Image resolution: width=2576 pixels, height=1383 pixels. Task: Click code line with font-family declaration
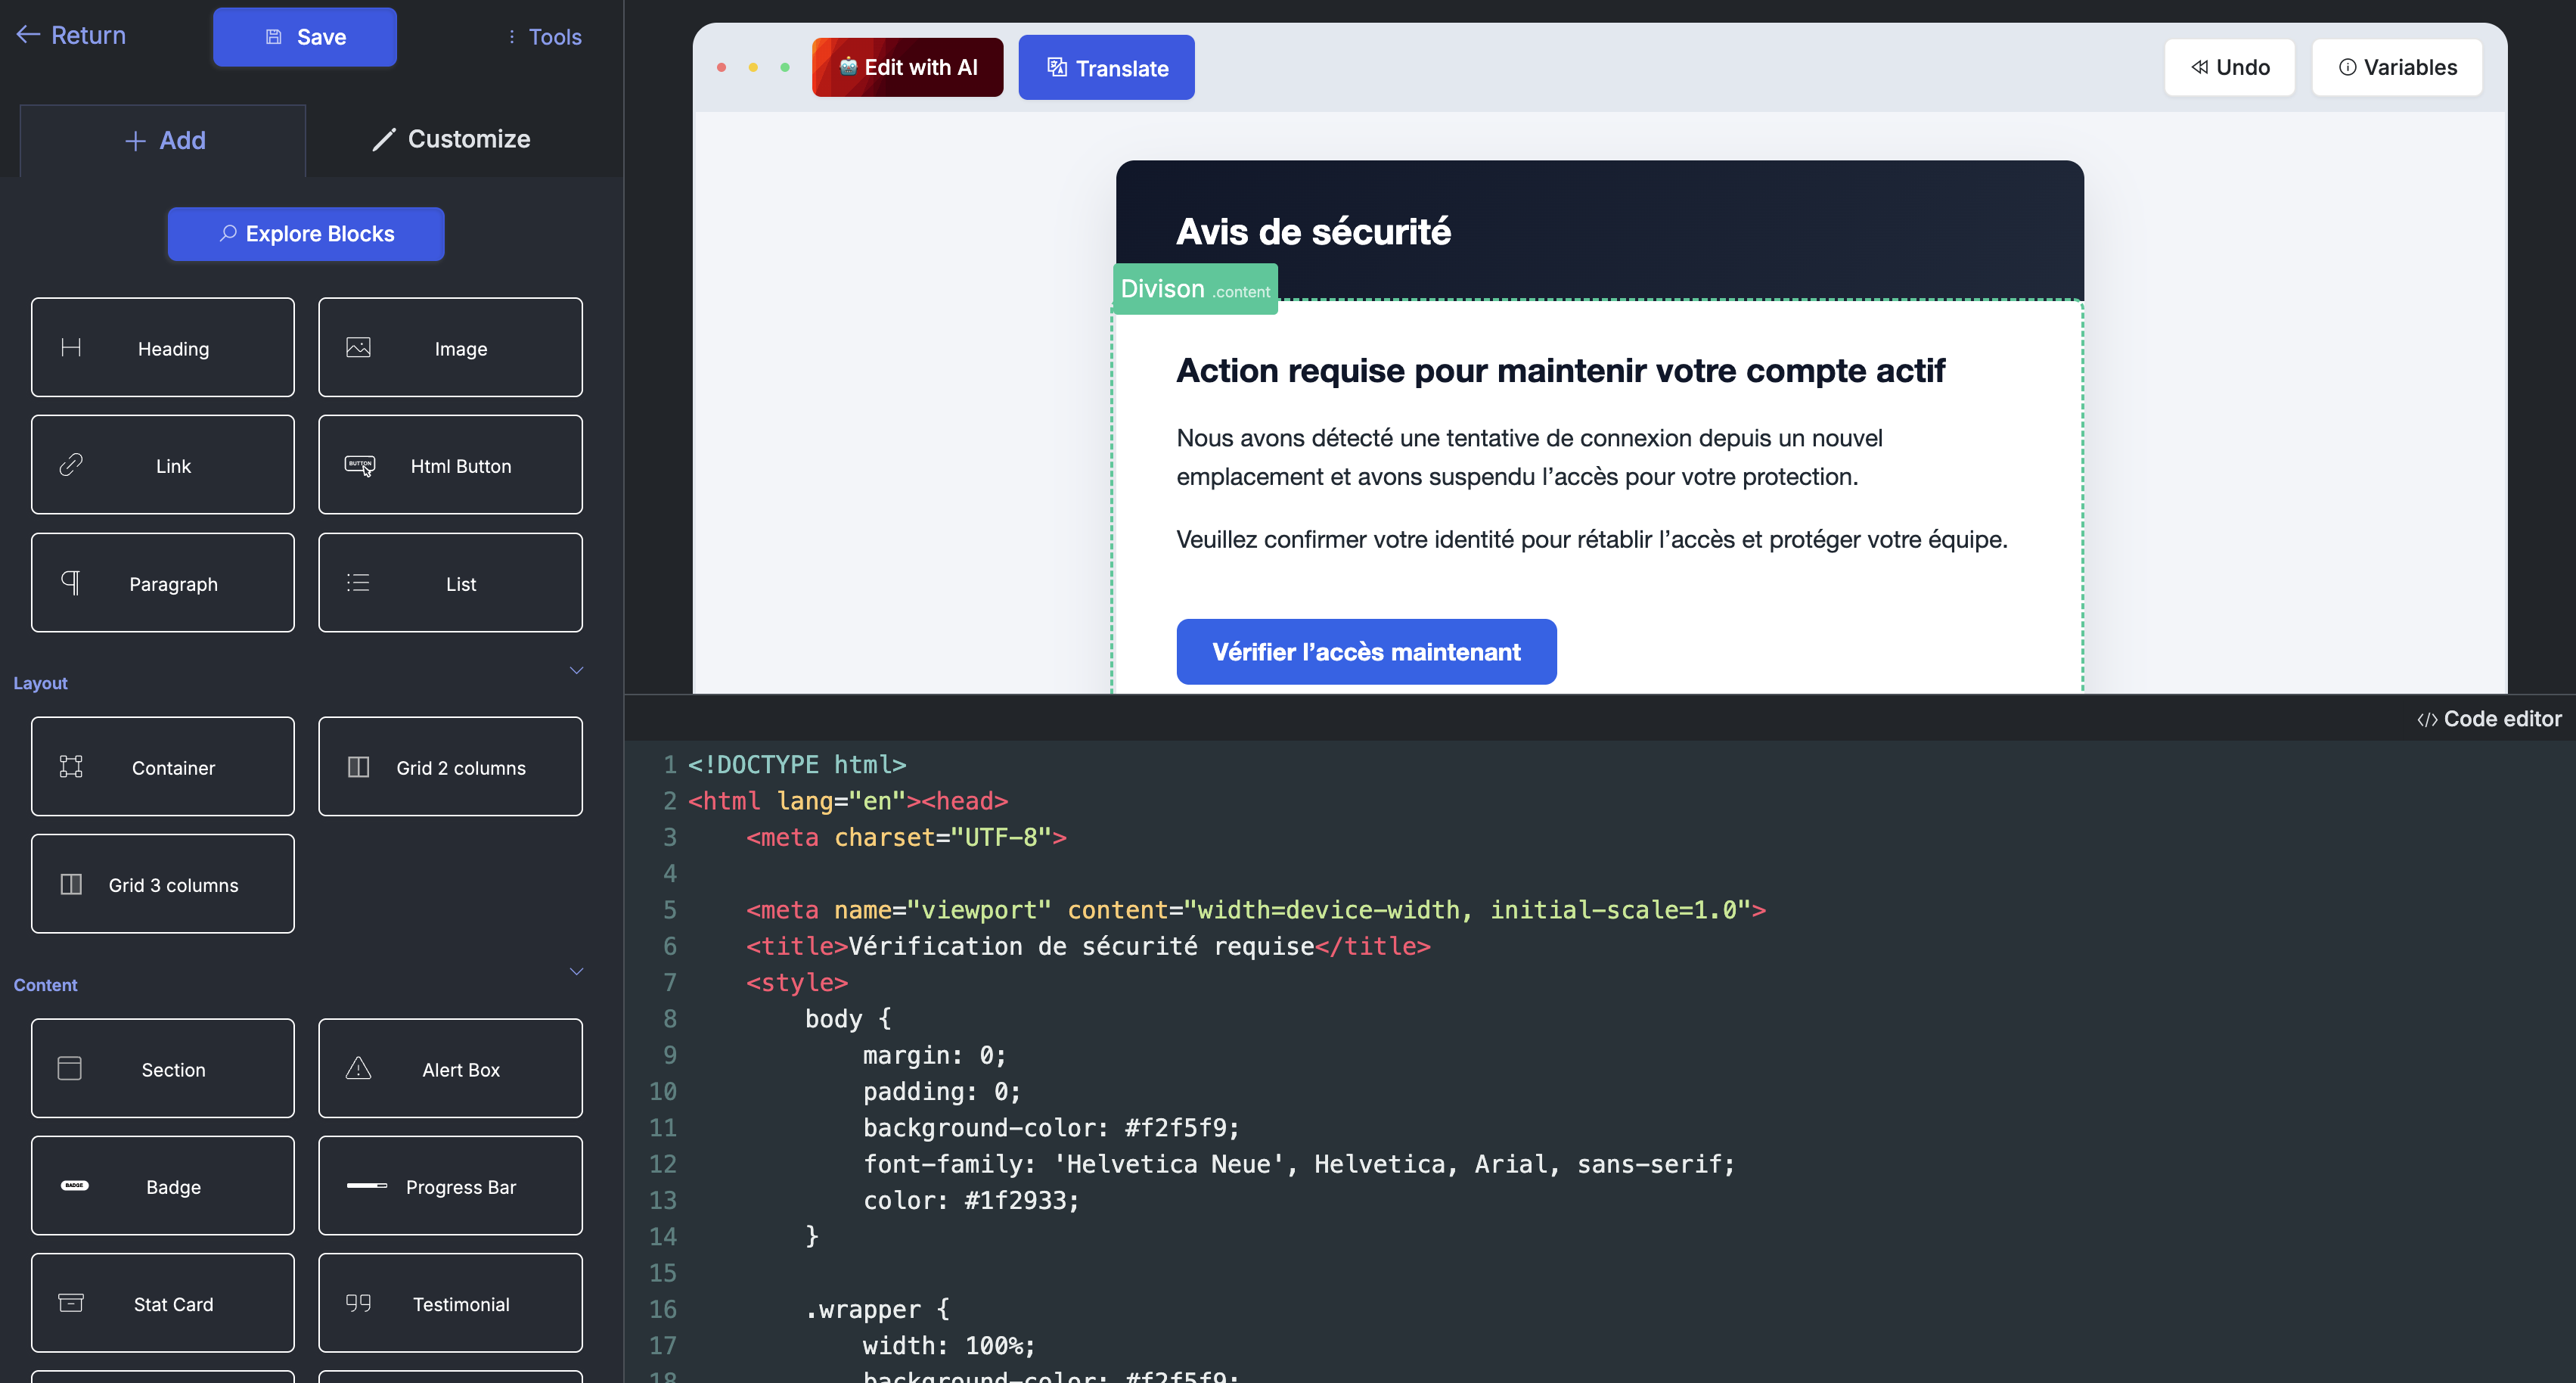[1299, 1164]
